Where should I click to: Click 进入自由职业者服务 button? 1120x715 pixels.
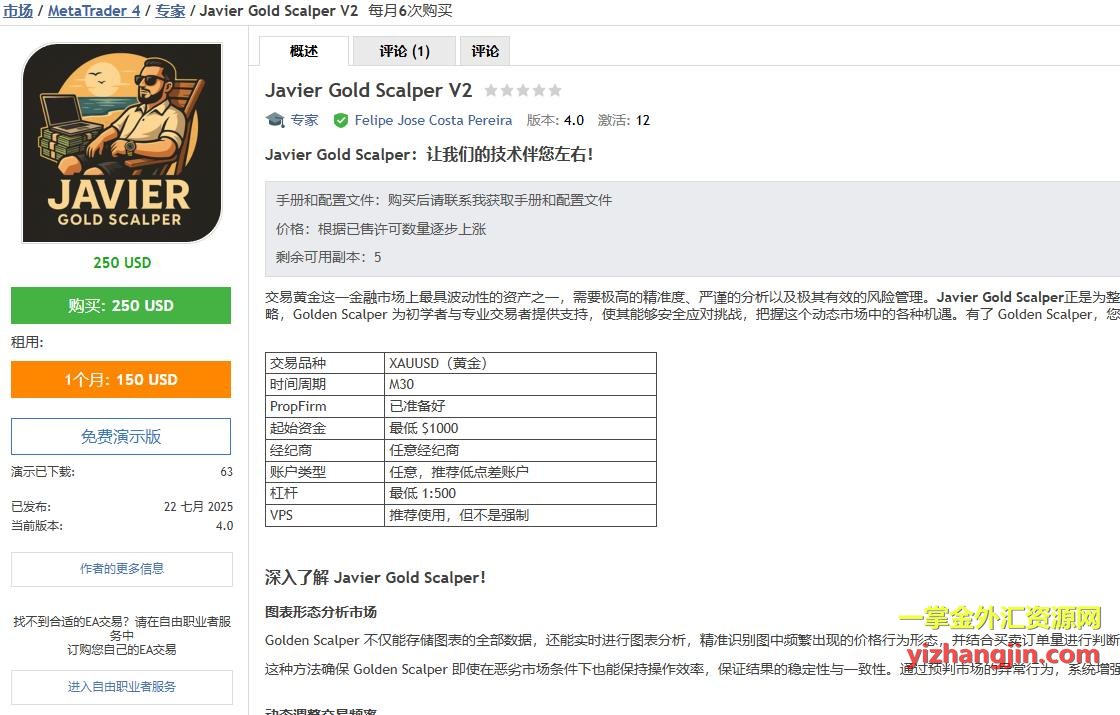pyautogui.click(x=121, y=687)
